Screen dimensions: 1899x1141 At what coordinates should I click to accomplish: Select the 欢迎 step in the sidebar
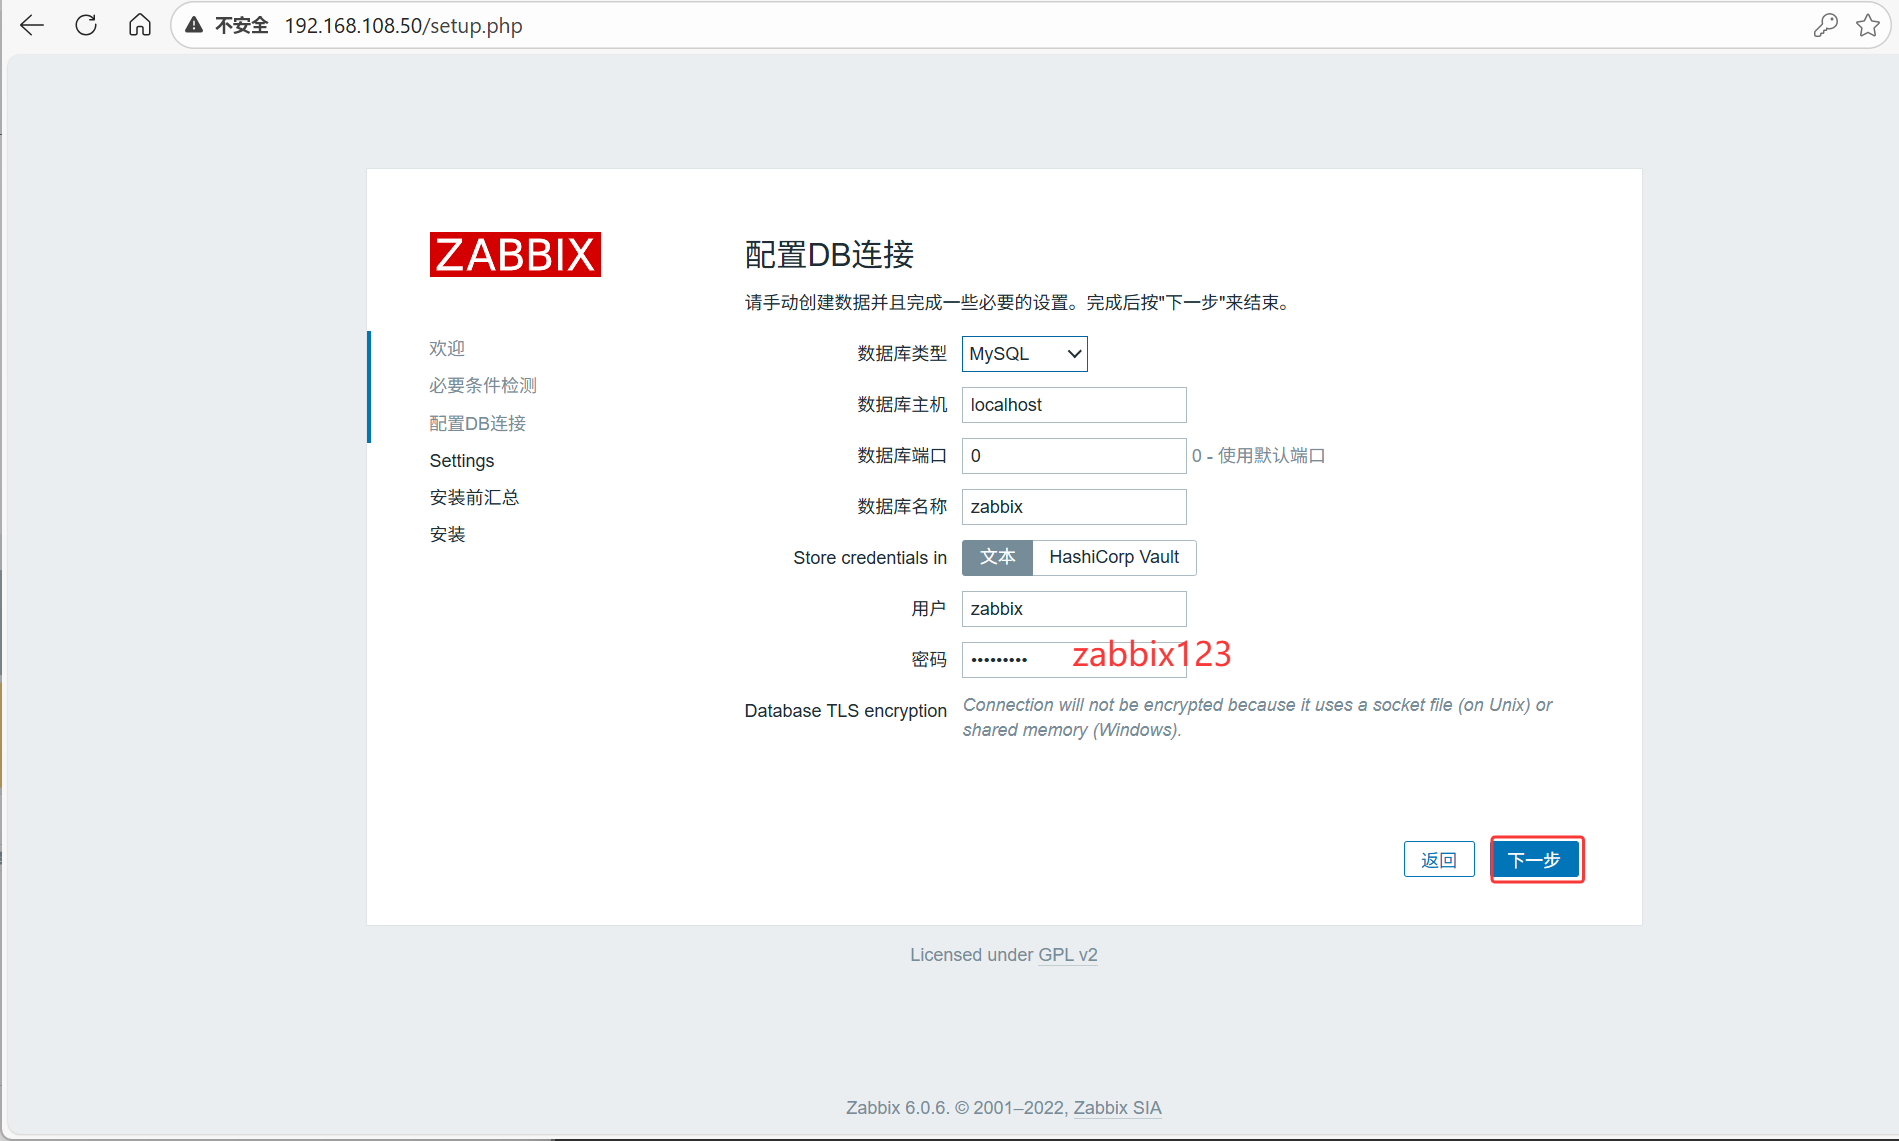click(x=447, y=348)
